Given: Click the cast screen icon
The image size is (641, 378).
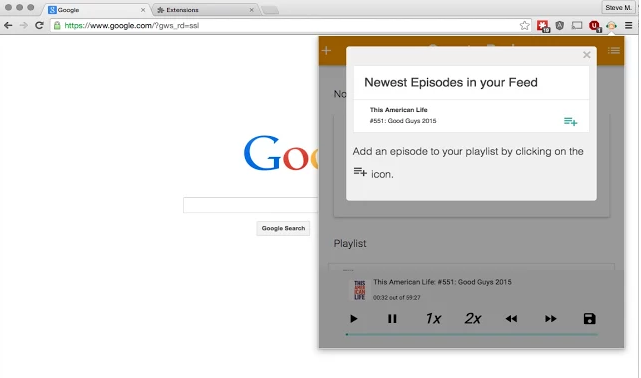Looking at the screenshot, I should pos(577,25).
